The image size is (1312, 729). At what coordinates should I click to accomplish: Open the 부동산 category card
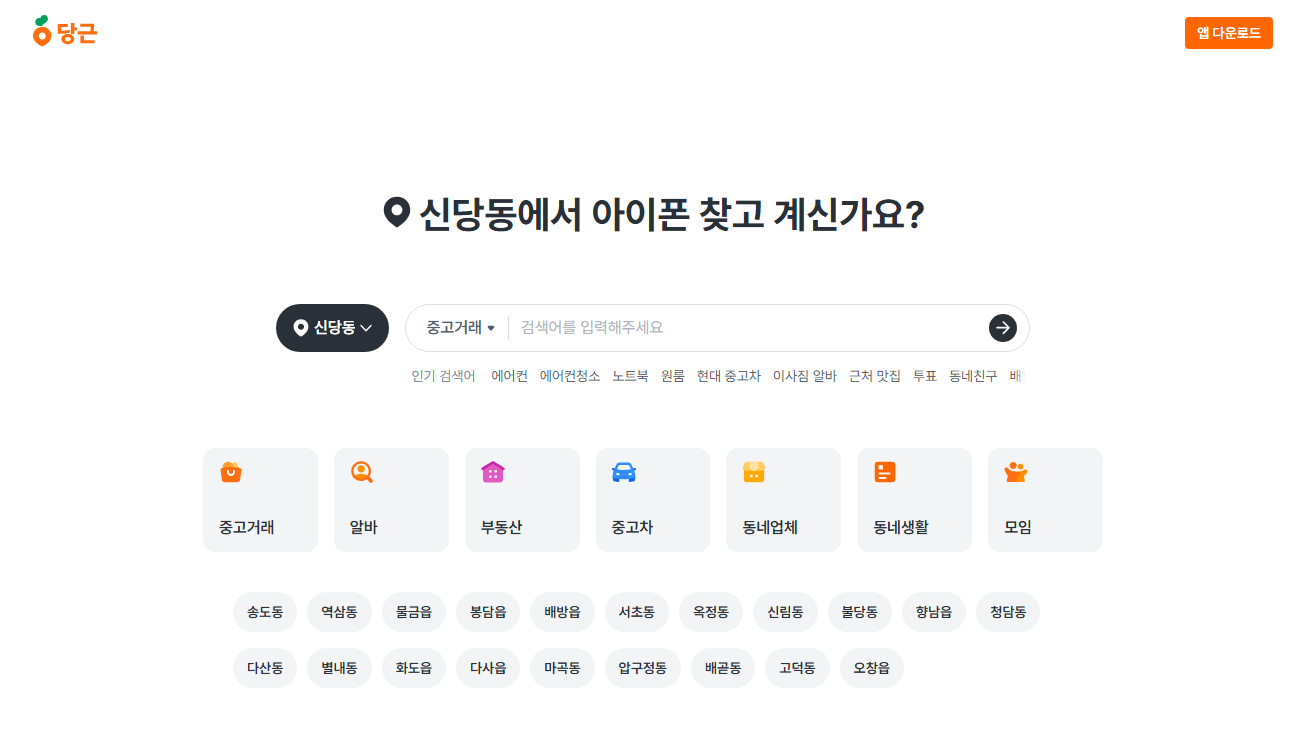522,500
